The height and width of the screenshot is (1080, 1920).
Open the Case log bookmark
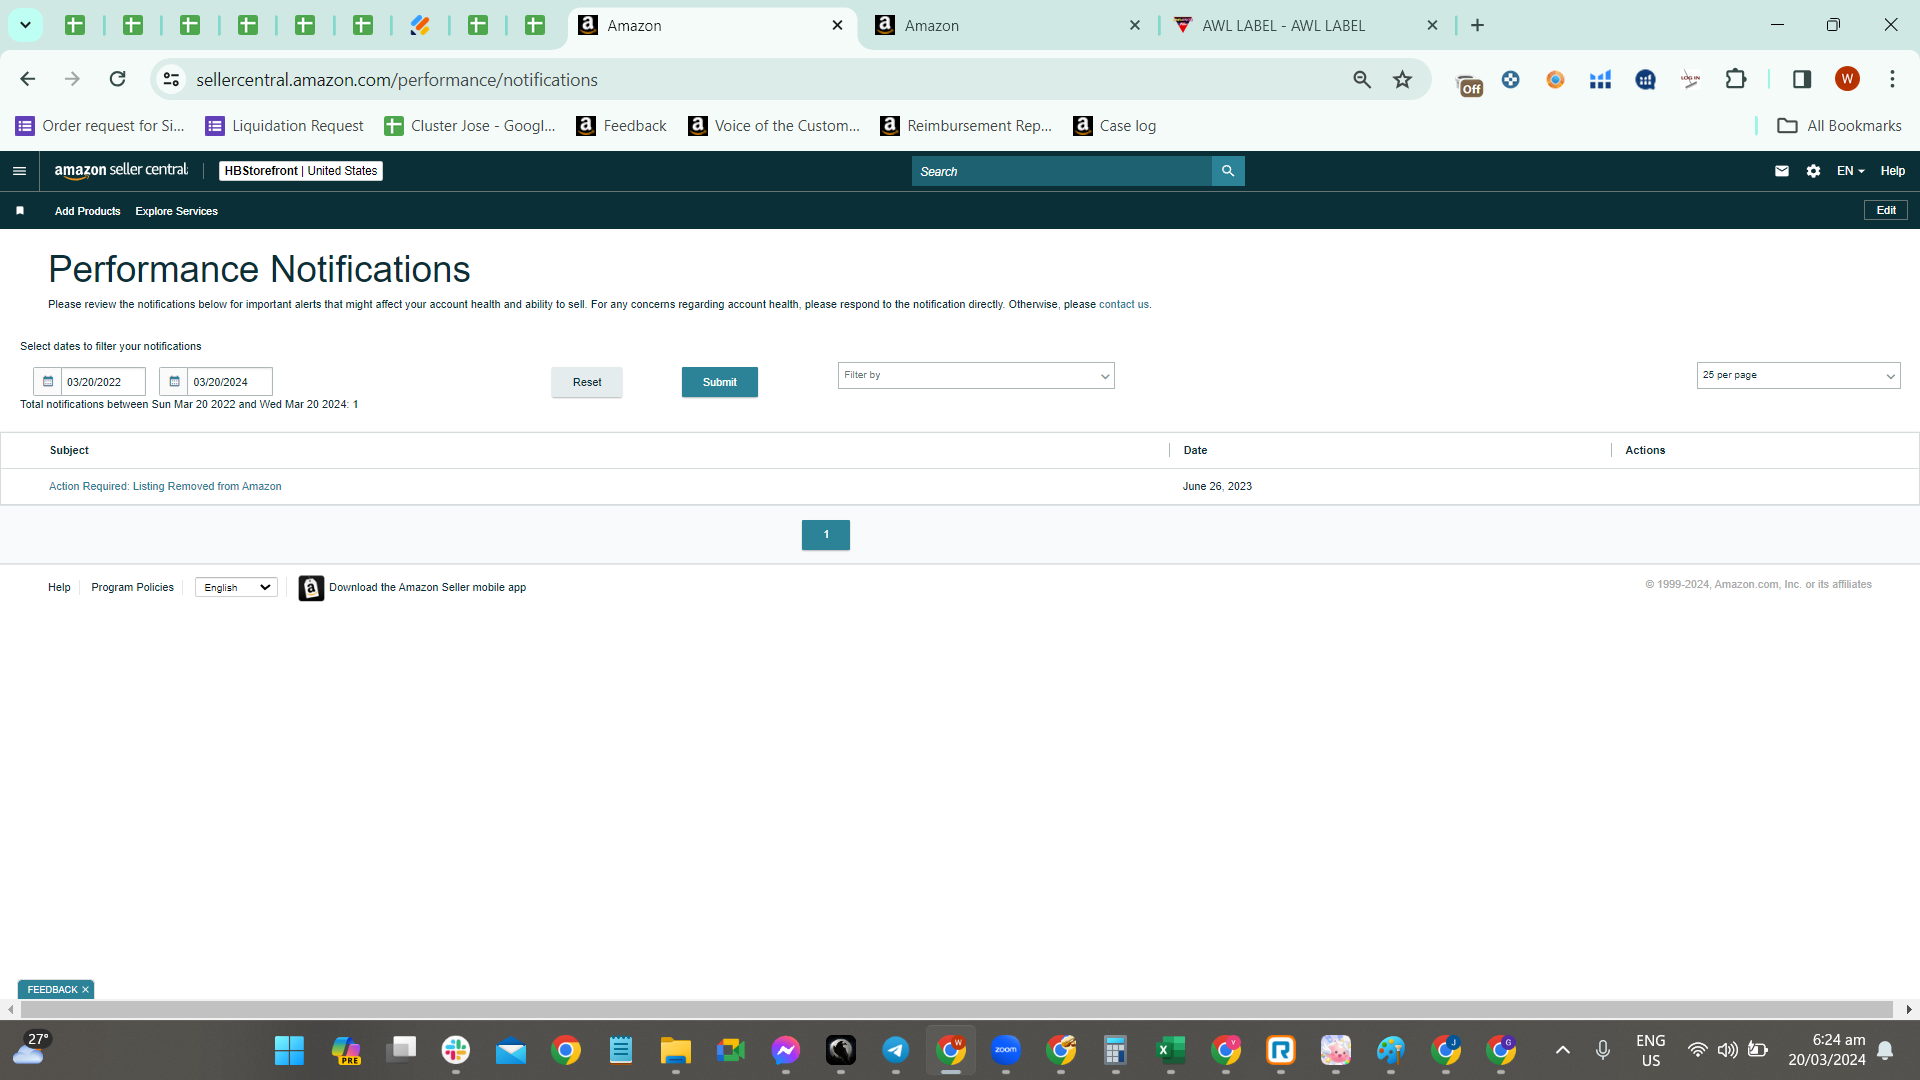tap(1115, 126)
